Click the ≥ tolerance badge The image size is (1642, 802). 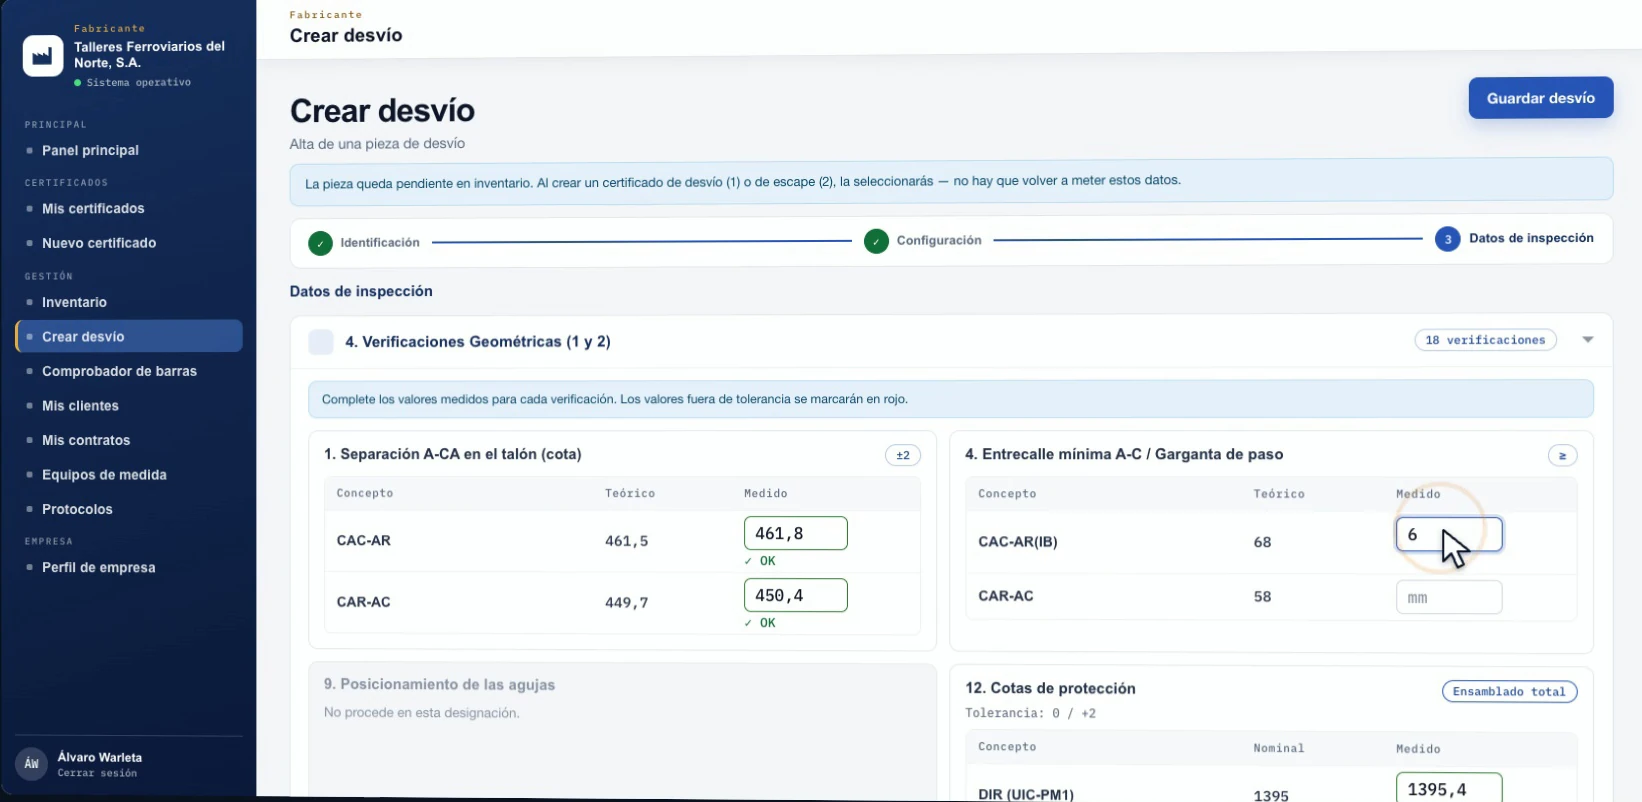point(1562,455)
